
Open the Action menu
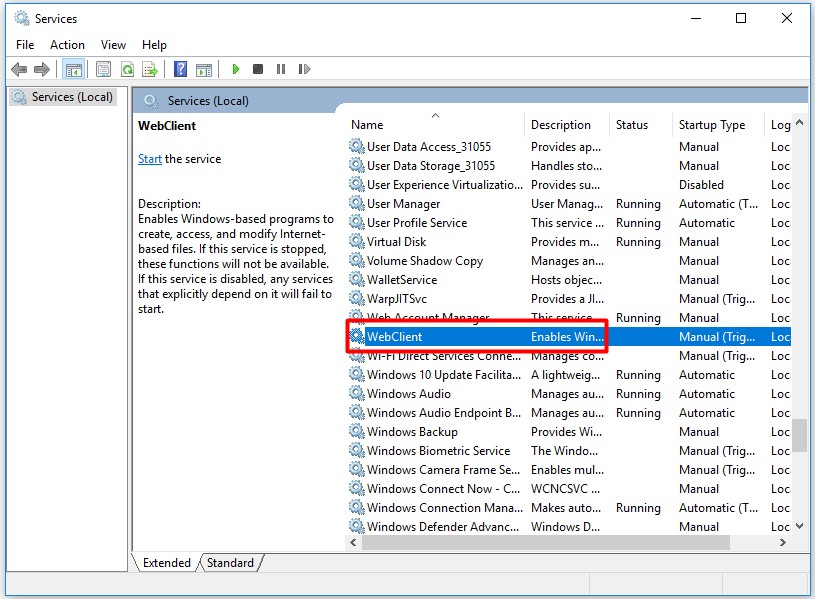coord(67,45)
